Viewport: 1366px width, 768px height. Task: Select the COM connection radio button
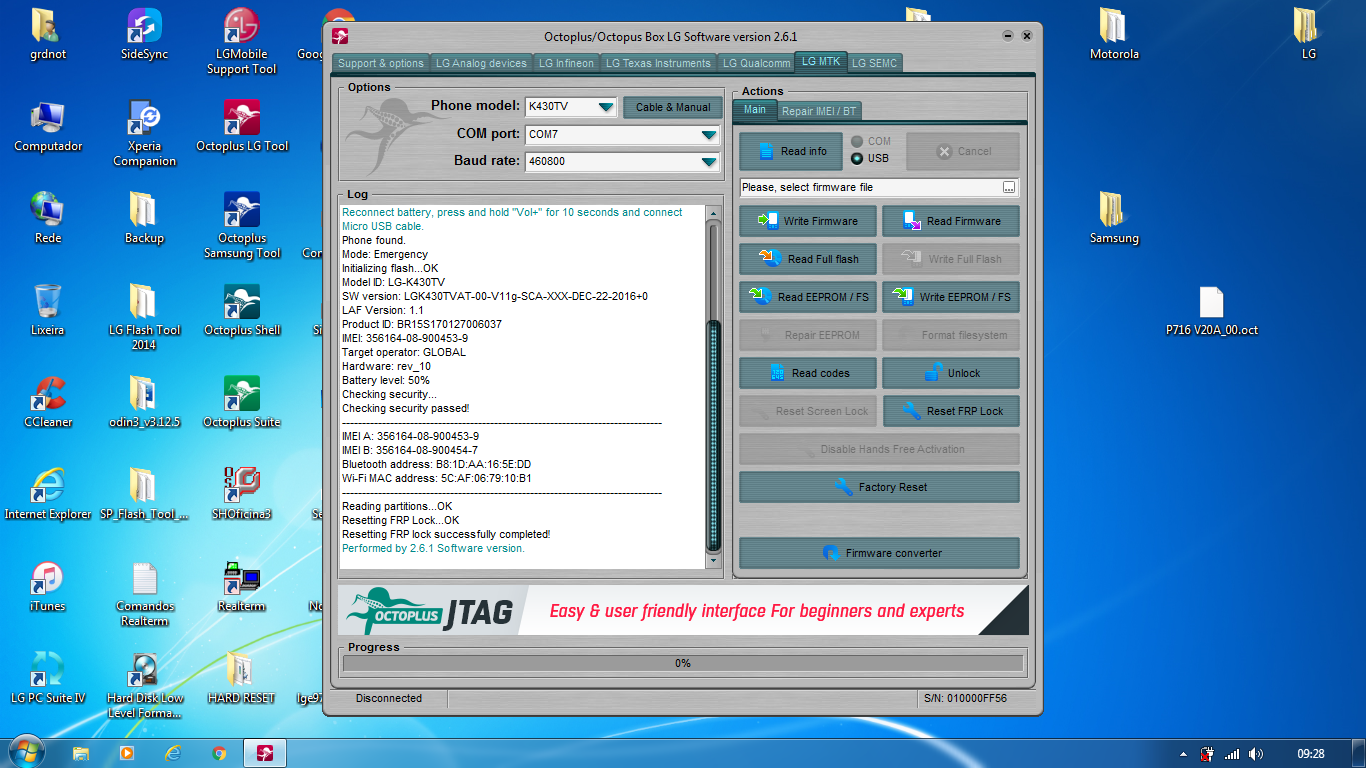857,142
